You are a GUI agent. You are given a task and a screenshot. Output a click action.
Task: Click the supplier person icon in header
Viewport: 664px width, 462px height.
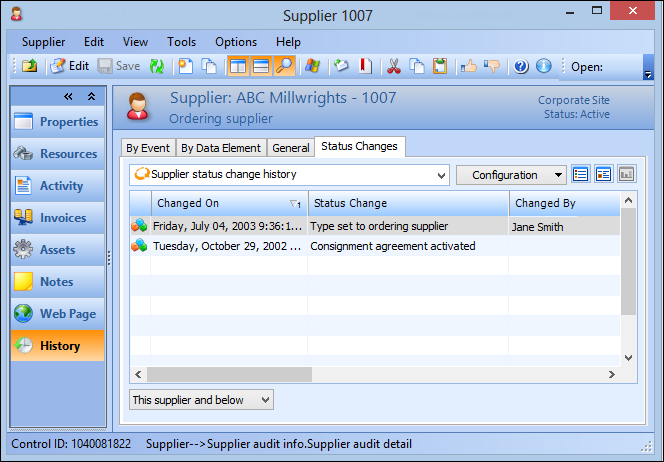[138, 107]
